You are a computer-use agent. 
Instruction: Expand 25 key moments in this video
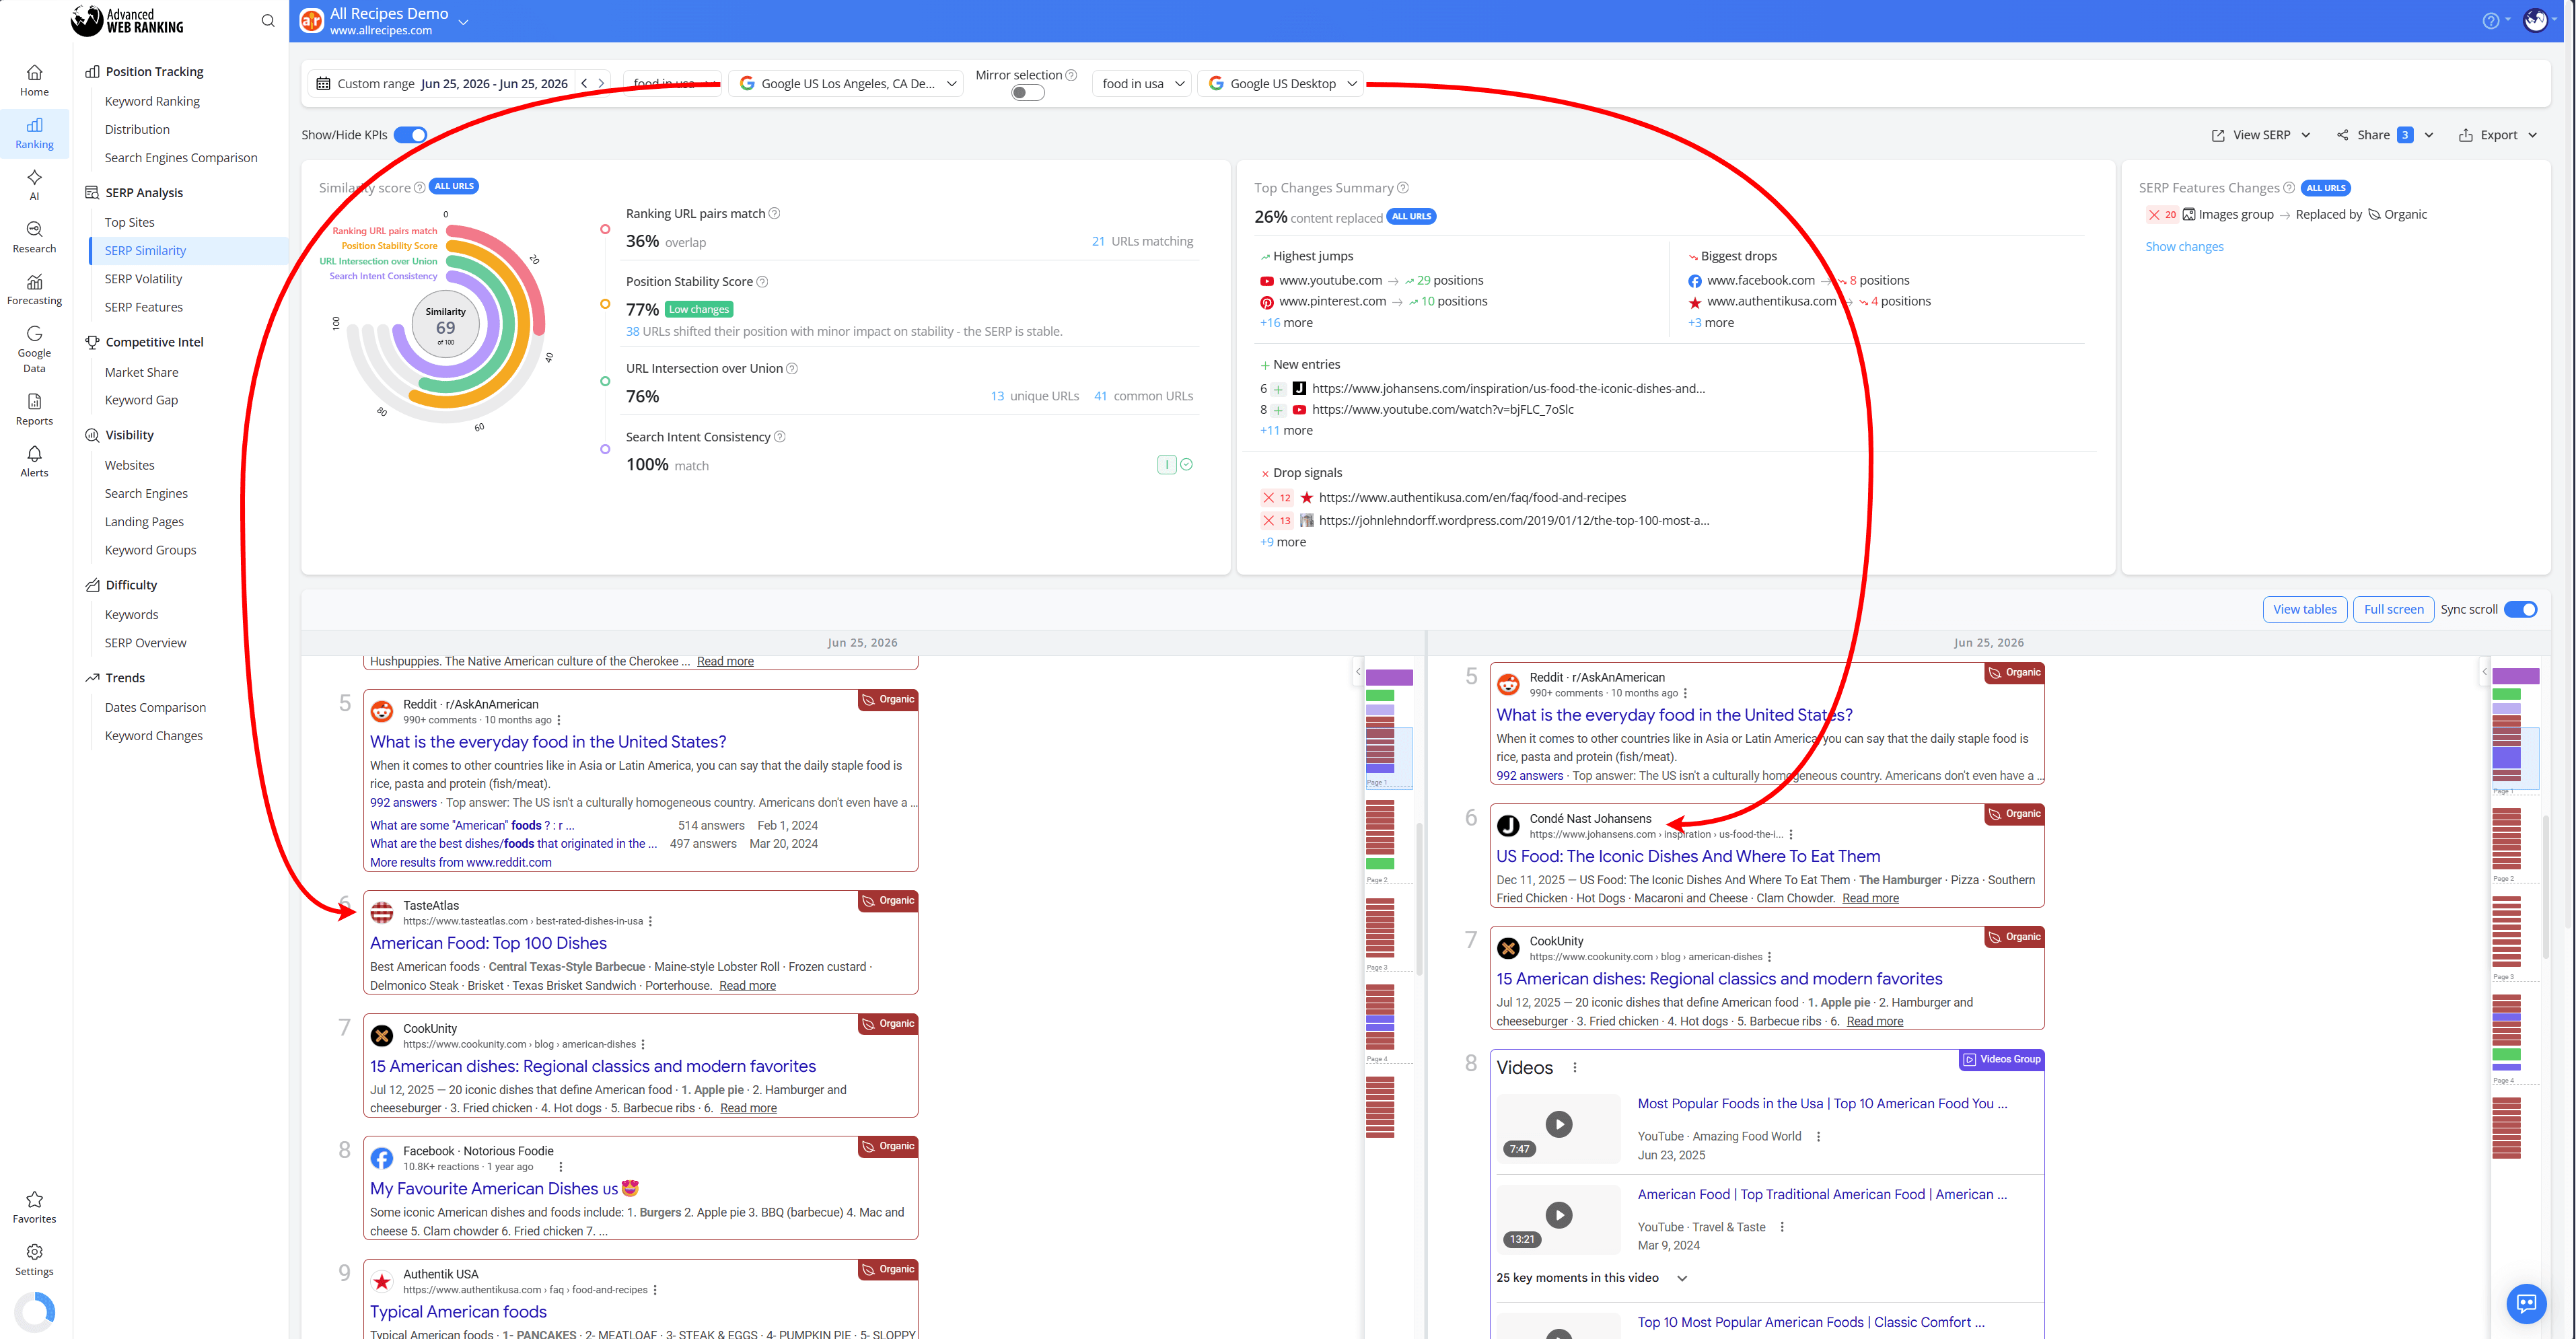(x=1682, y=1278)
